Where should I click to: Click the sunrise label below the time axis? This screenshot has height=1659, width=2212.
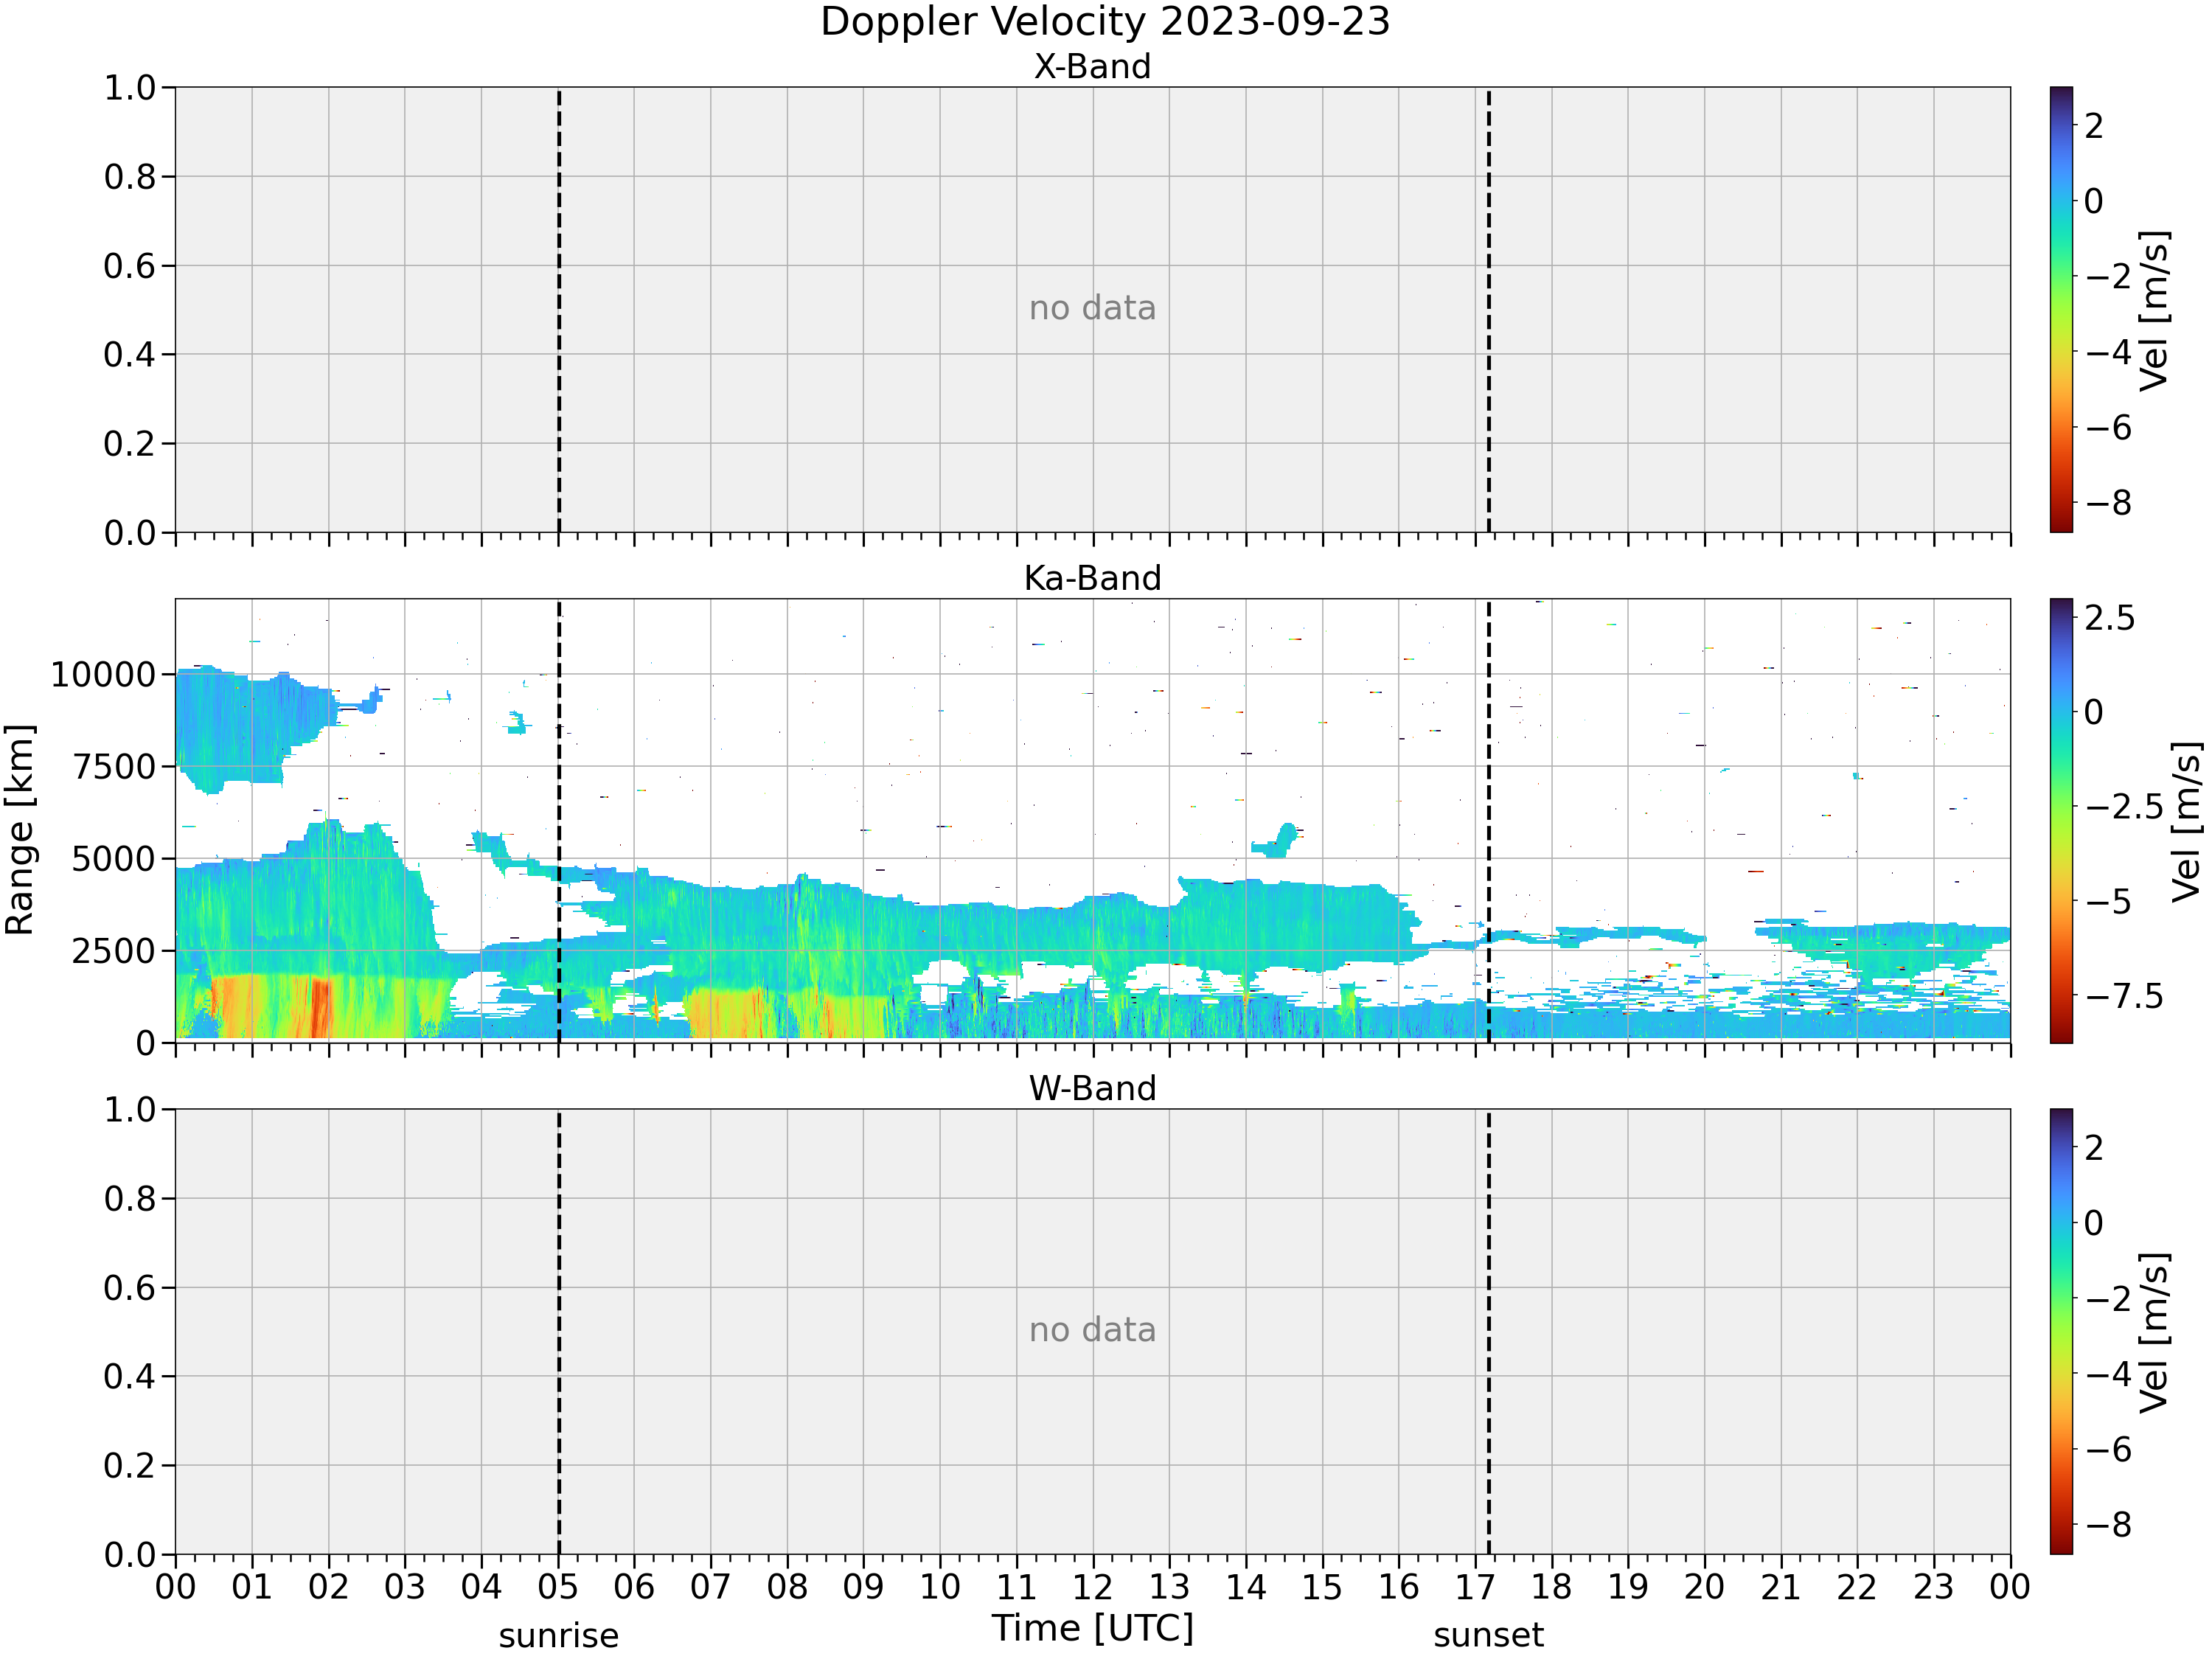click(x=559, y=1636)
